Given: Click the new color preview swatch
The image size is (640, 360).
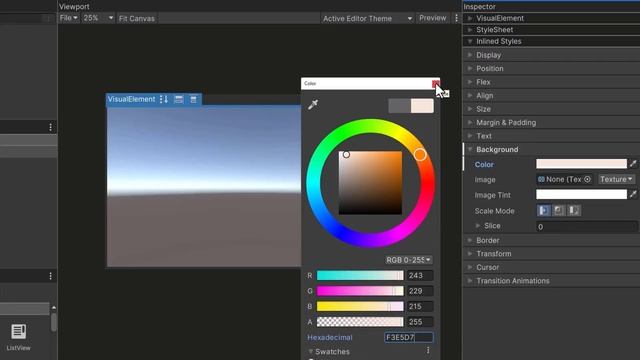Looking at the screenshot, I should point(422,106).
